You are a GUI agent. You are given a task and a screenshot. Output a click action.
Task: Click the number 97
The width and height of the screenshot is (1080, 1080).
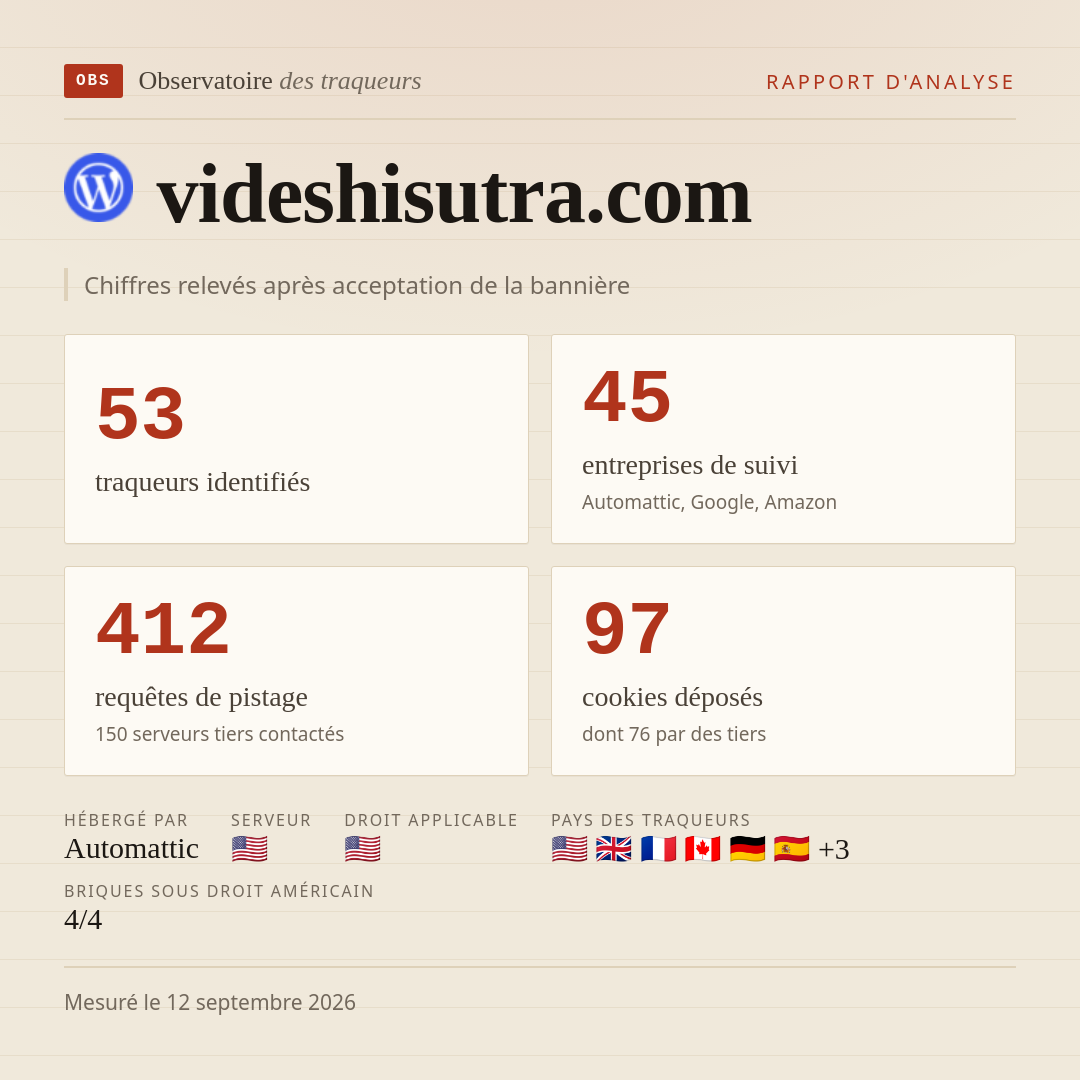[627, 628]
